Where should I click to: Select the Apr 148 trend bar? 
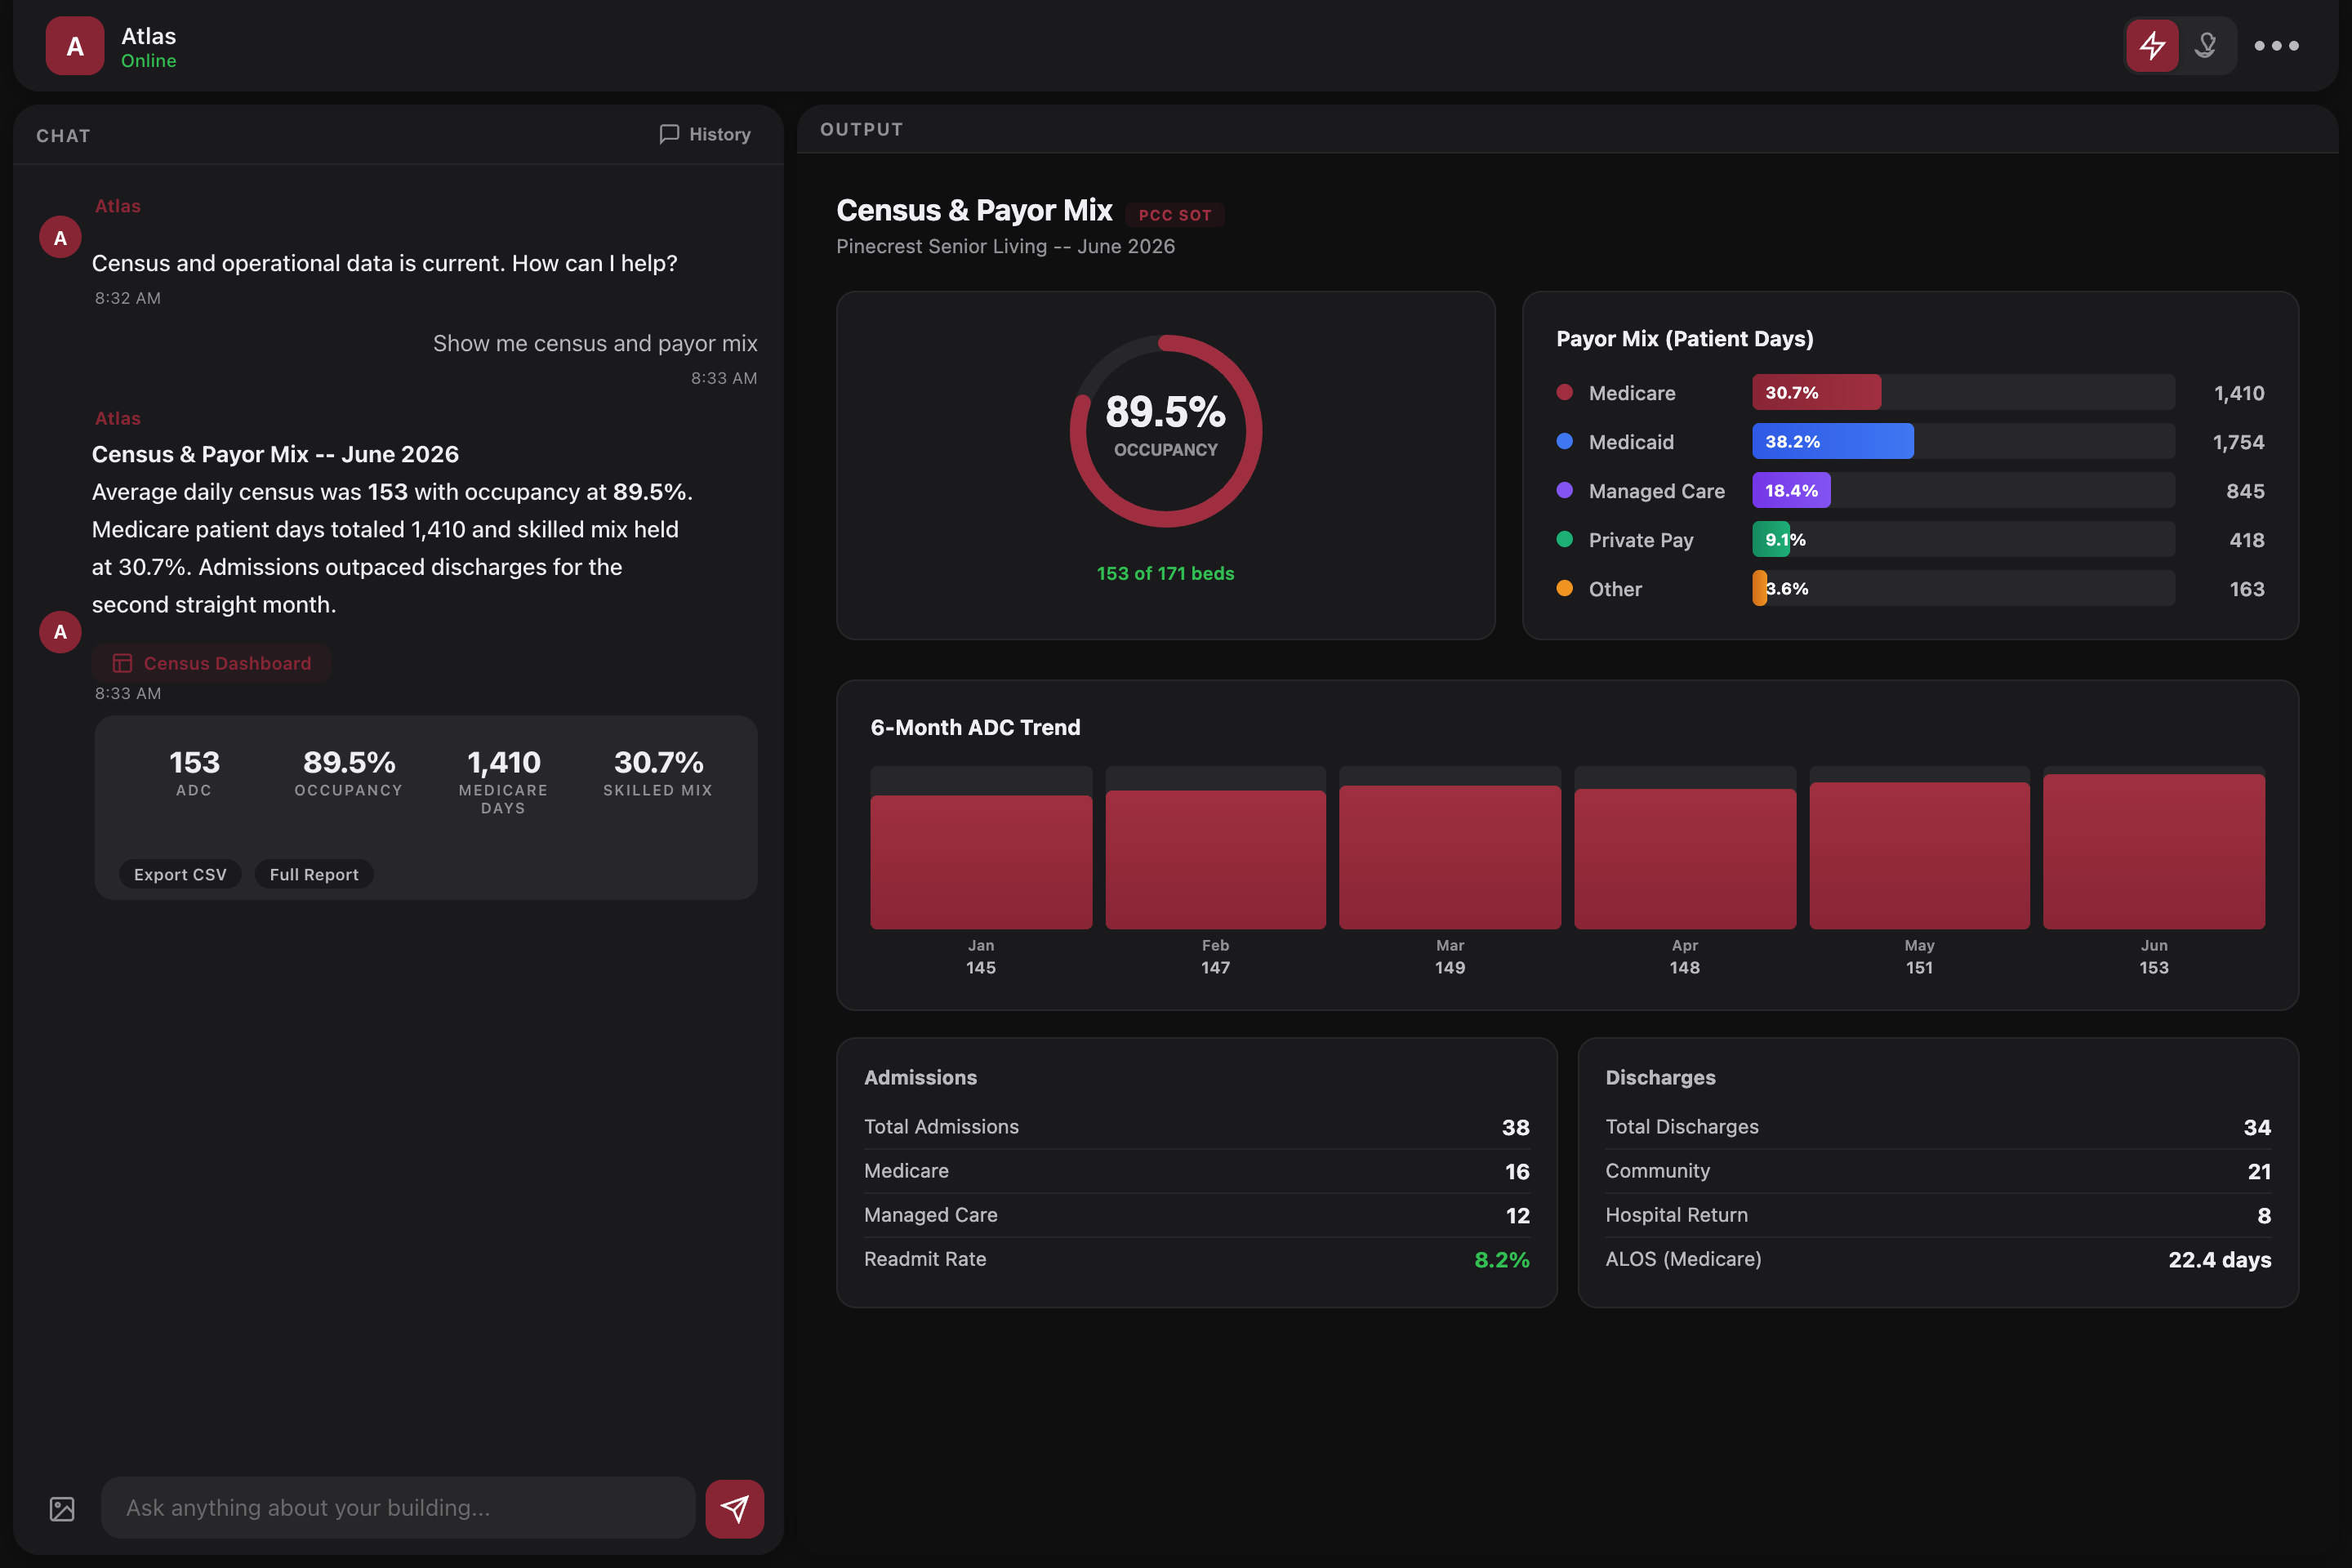(x=1685, y=859)
